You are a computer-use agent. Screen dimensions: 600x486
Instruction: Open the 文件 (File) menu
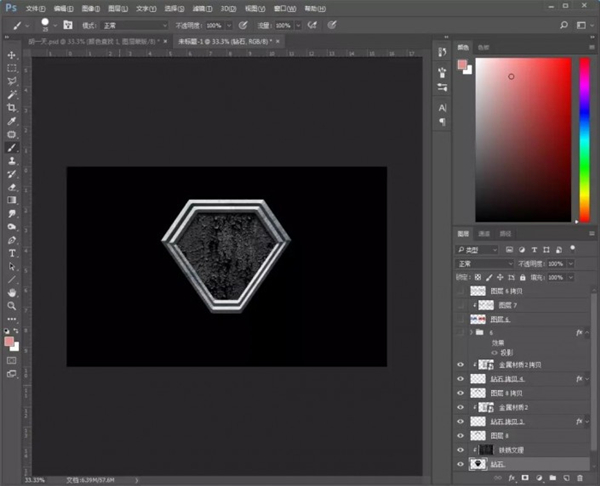pos(36,7)
